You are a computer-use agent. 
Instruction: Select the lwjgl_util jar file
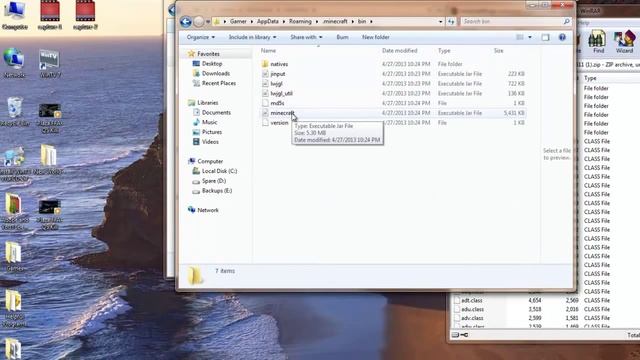pyautogui.click(x=281, y=93)
